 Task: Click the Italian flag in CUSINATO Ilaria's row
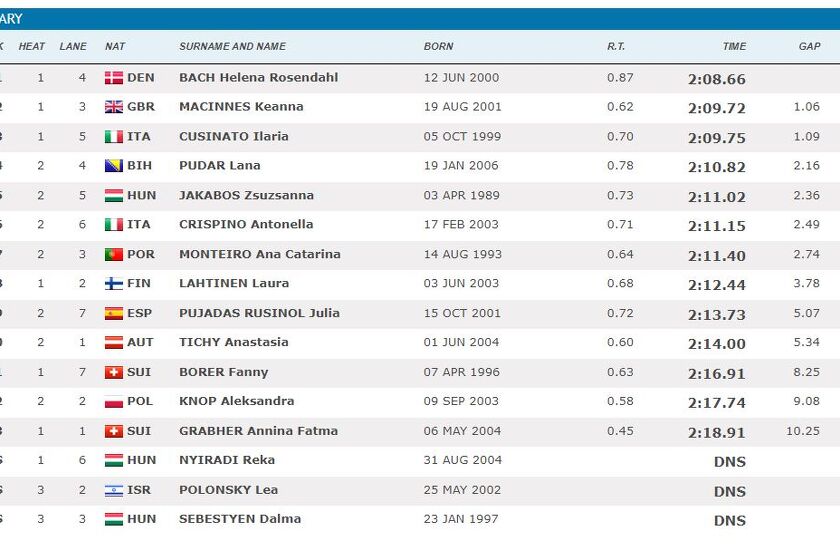[x=114, y=137]
